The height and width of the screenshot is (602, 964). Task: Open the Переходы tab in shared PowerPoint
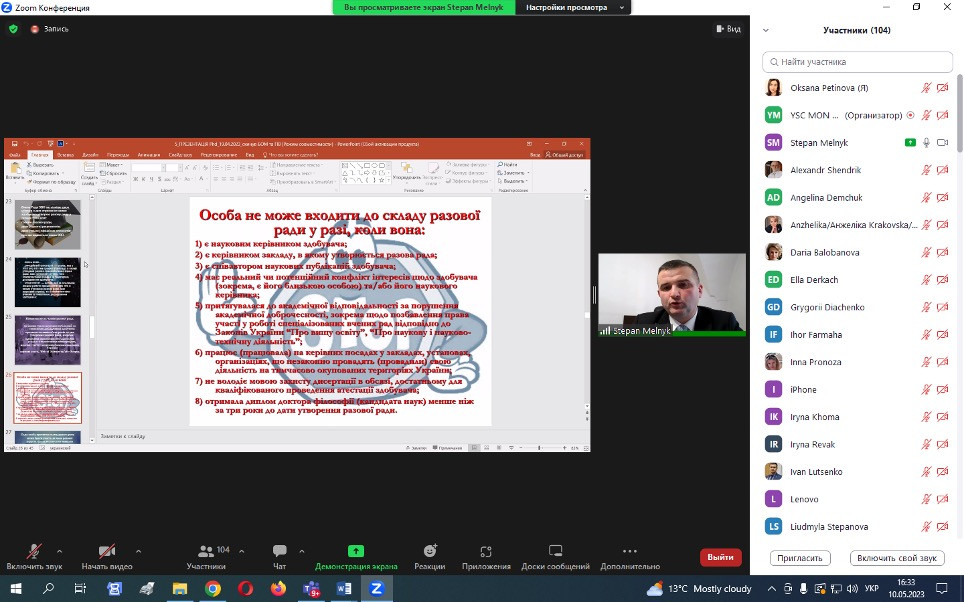(118, 155)
